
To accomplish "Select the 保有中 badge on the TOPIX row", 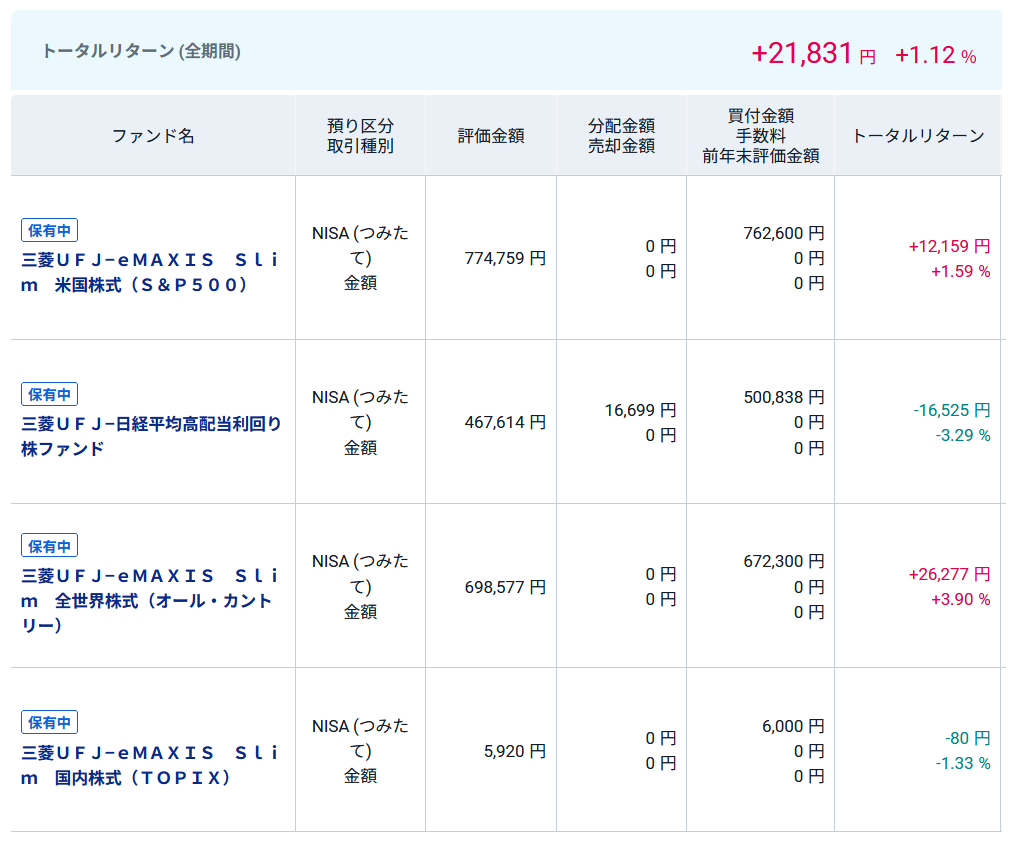I will point(49,722).
